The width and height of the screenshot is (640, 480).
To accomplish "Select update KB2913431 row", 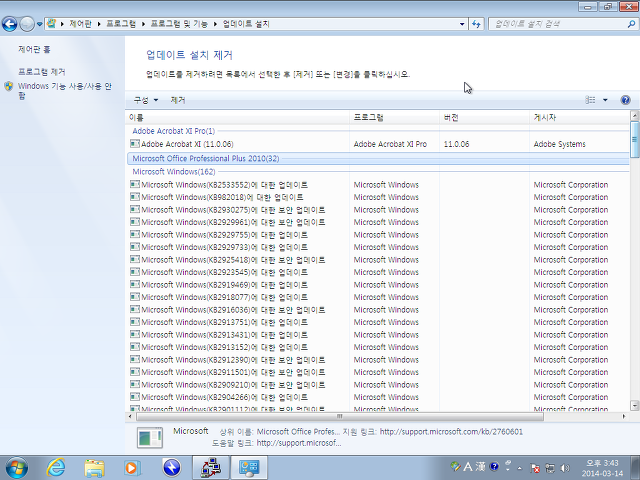I will pos(378,335).
